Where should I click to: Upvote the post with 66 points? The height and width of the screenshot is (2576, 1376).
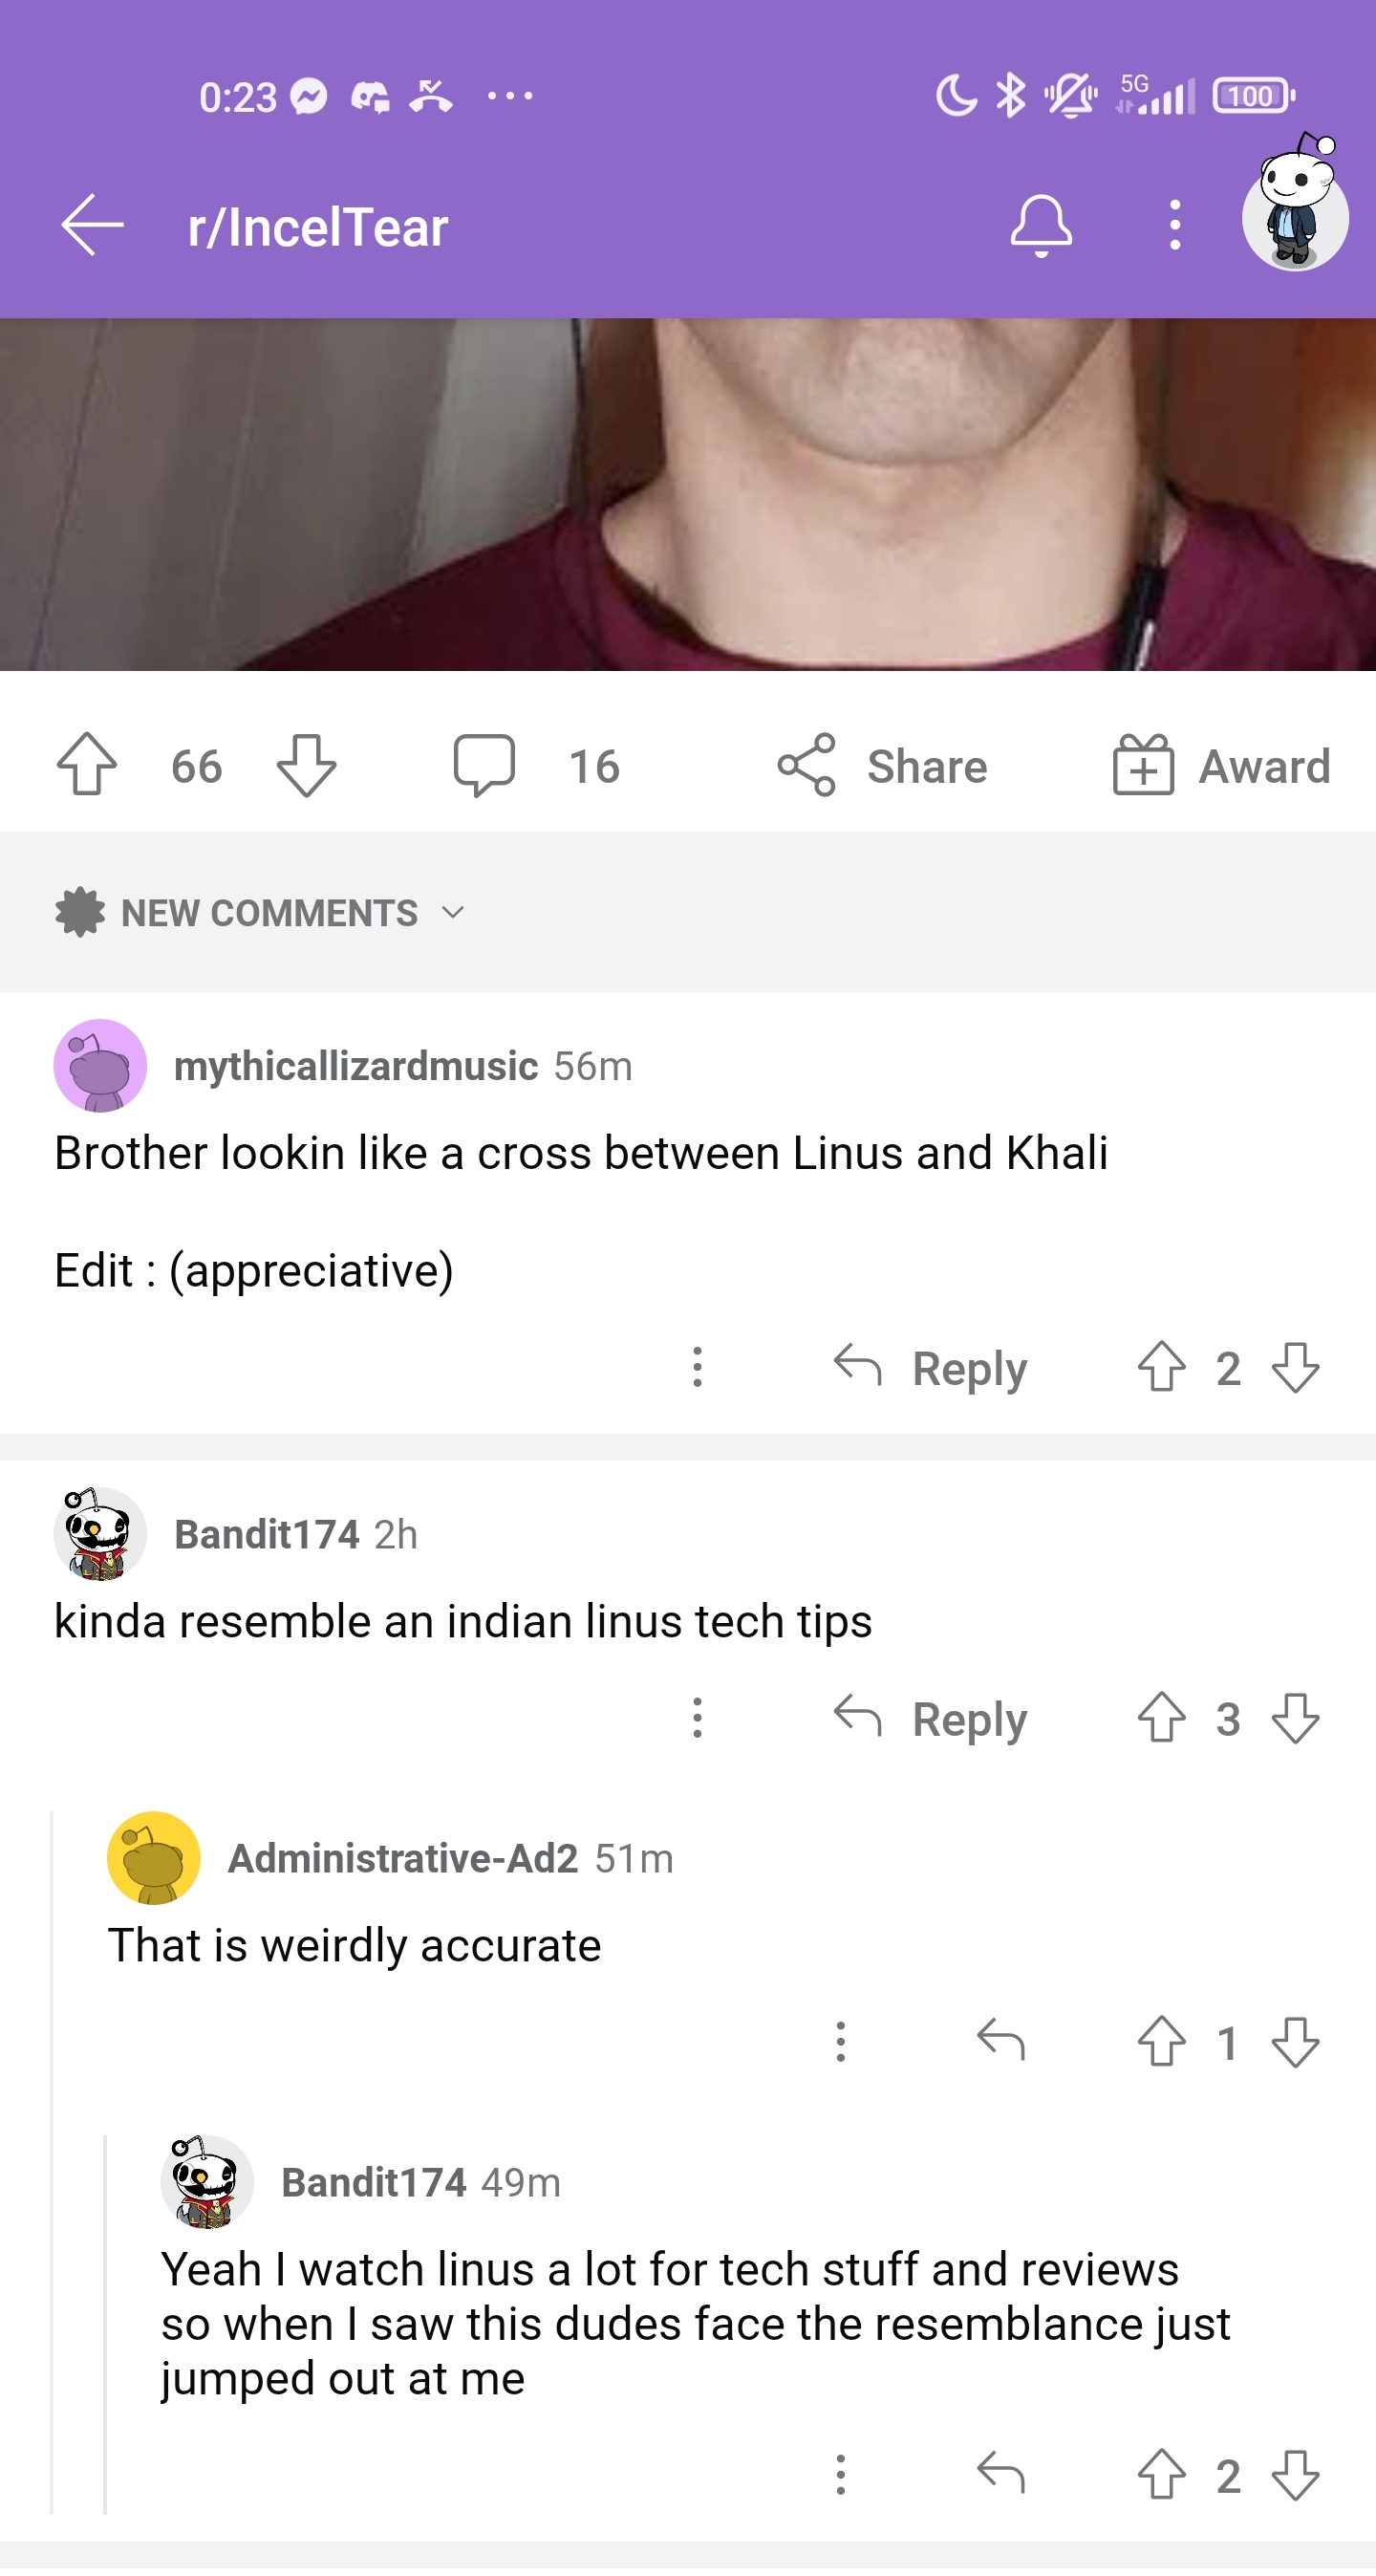87,766
